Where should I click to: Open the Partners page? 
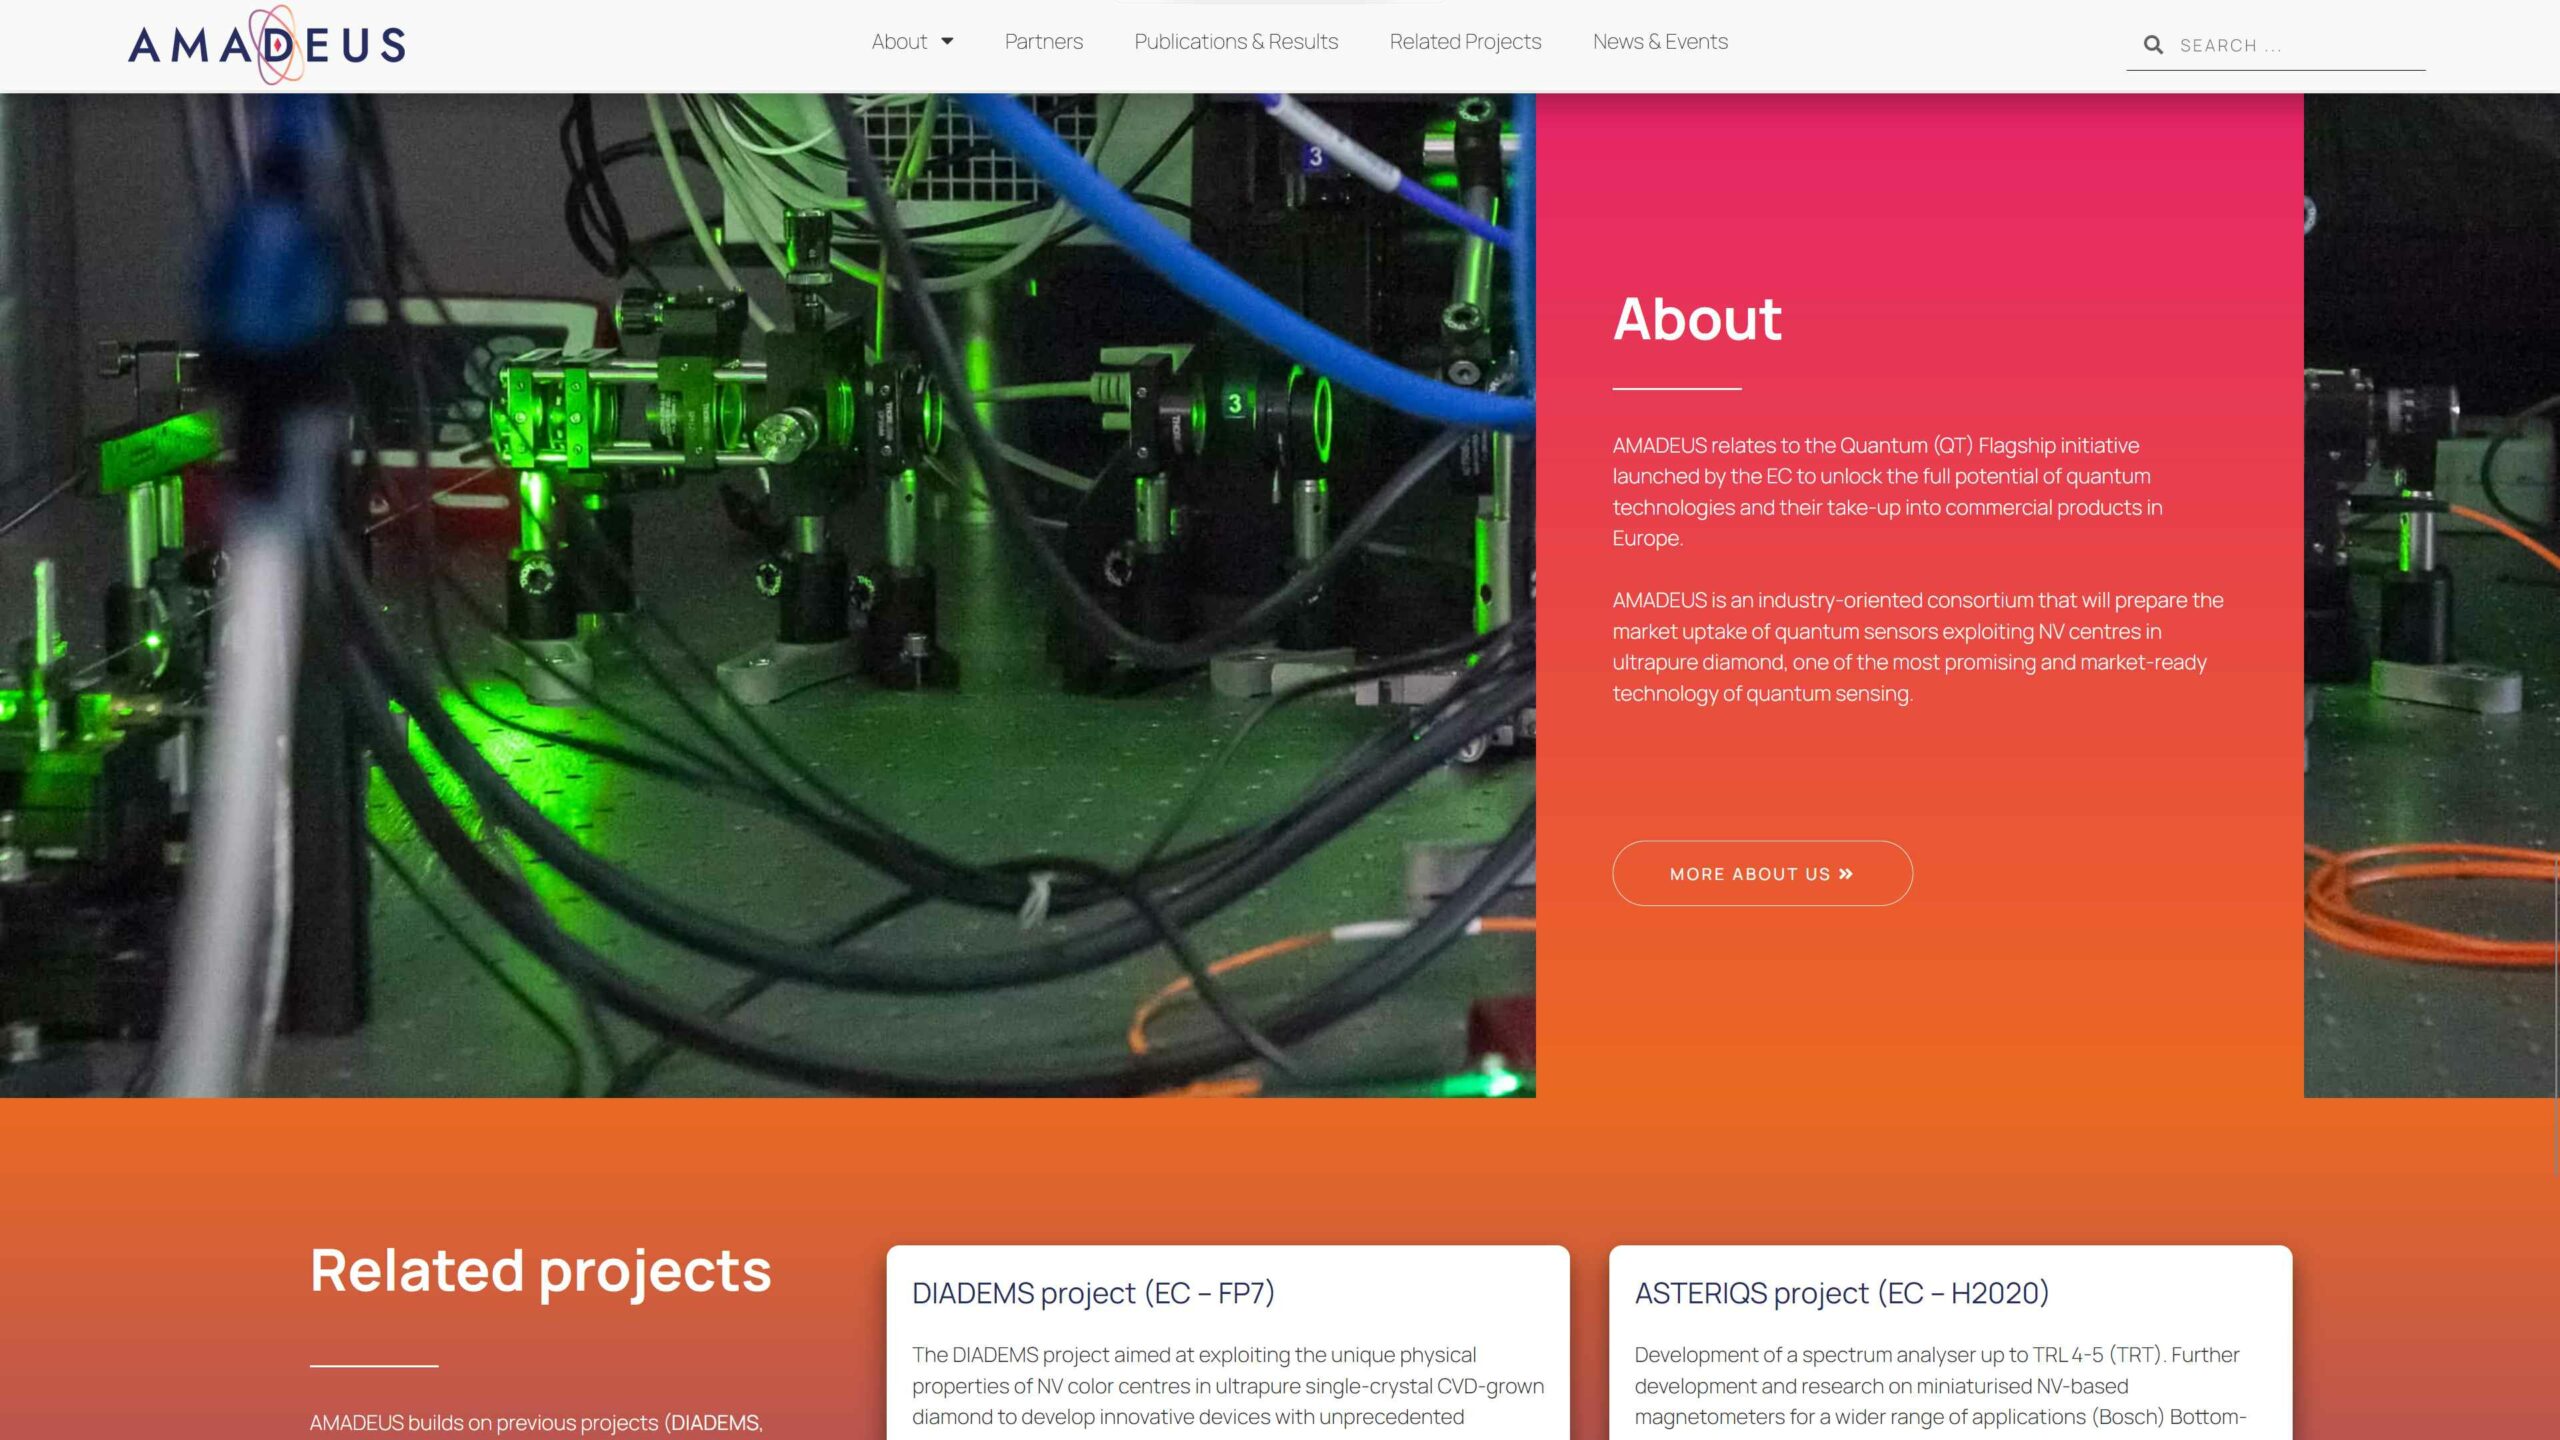pyautogui.click(x=1043, y=42)
